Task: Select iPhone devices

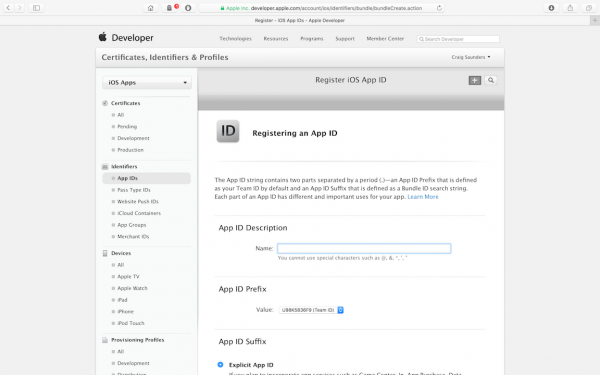Action: point(126,311)
